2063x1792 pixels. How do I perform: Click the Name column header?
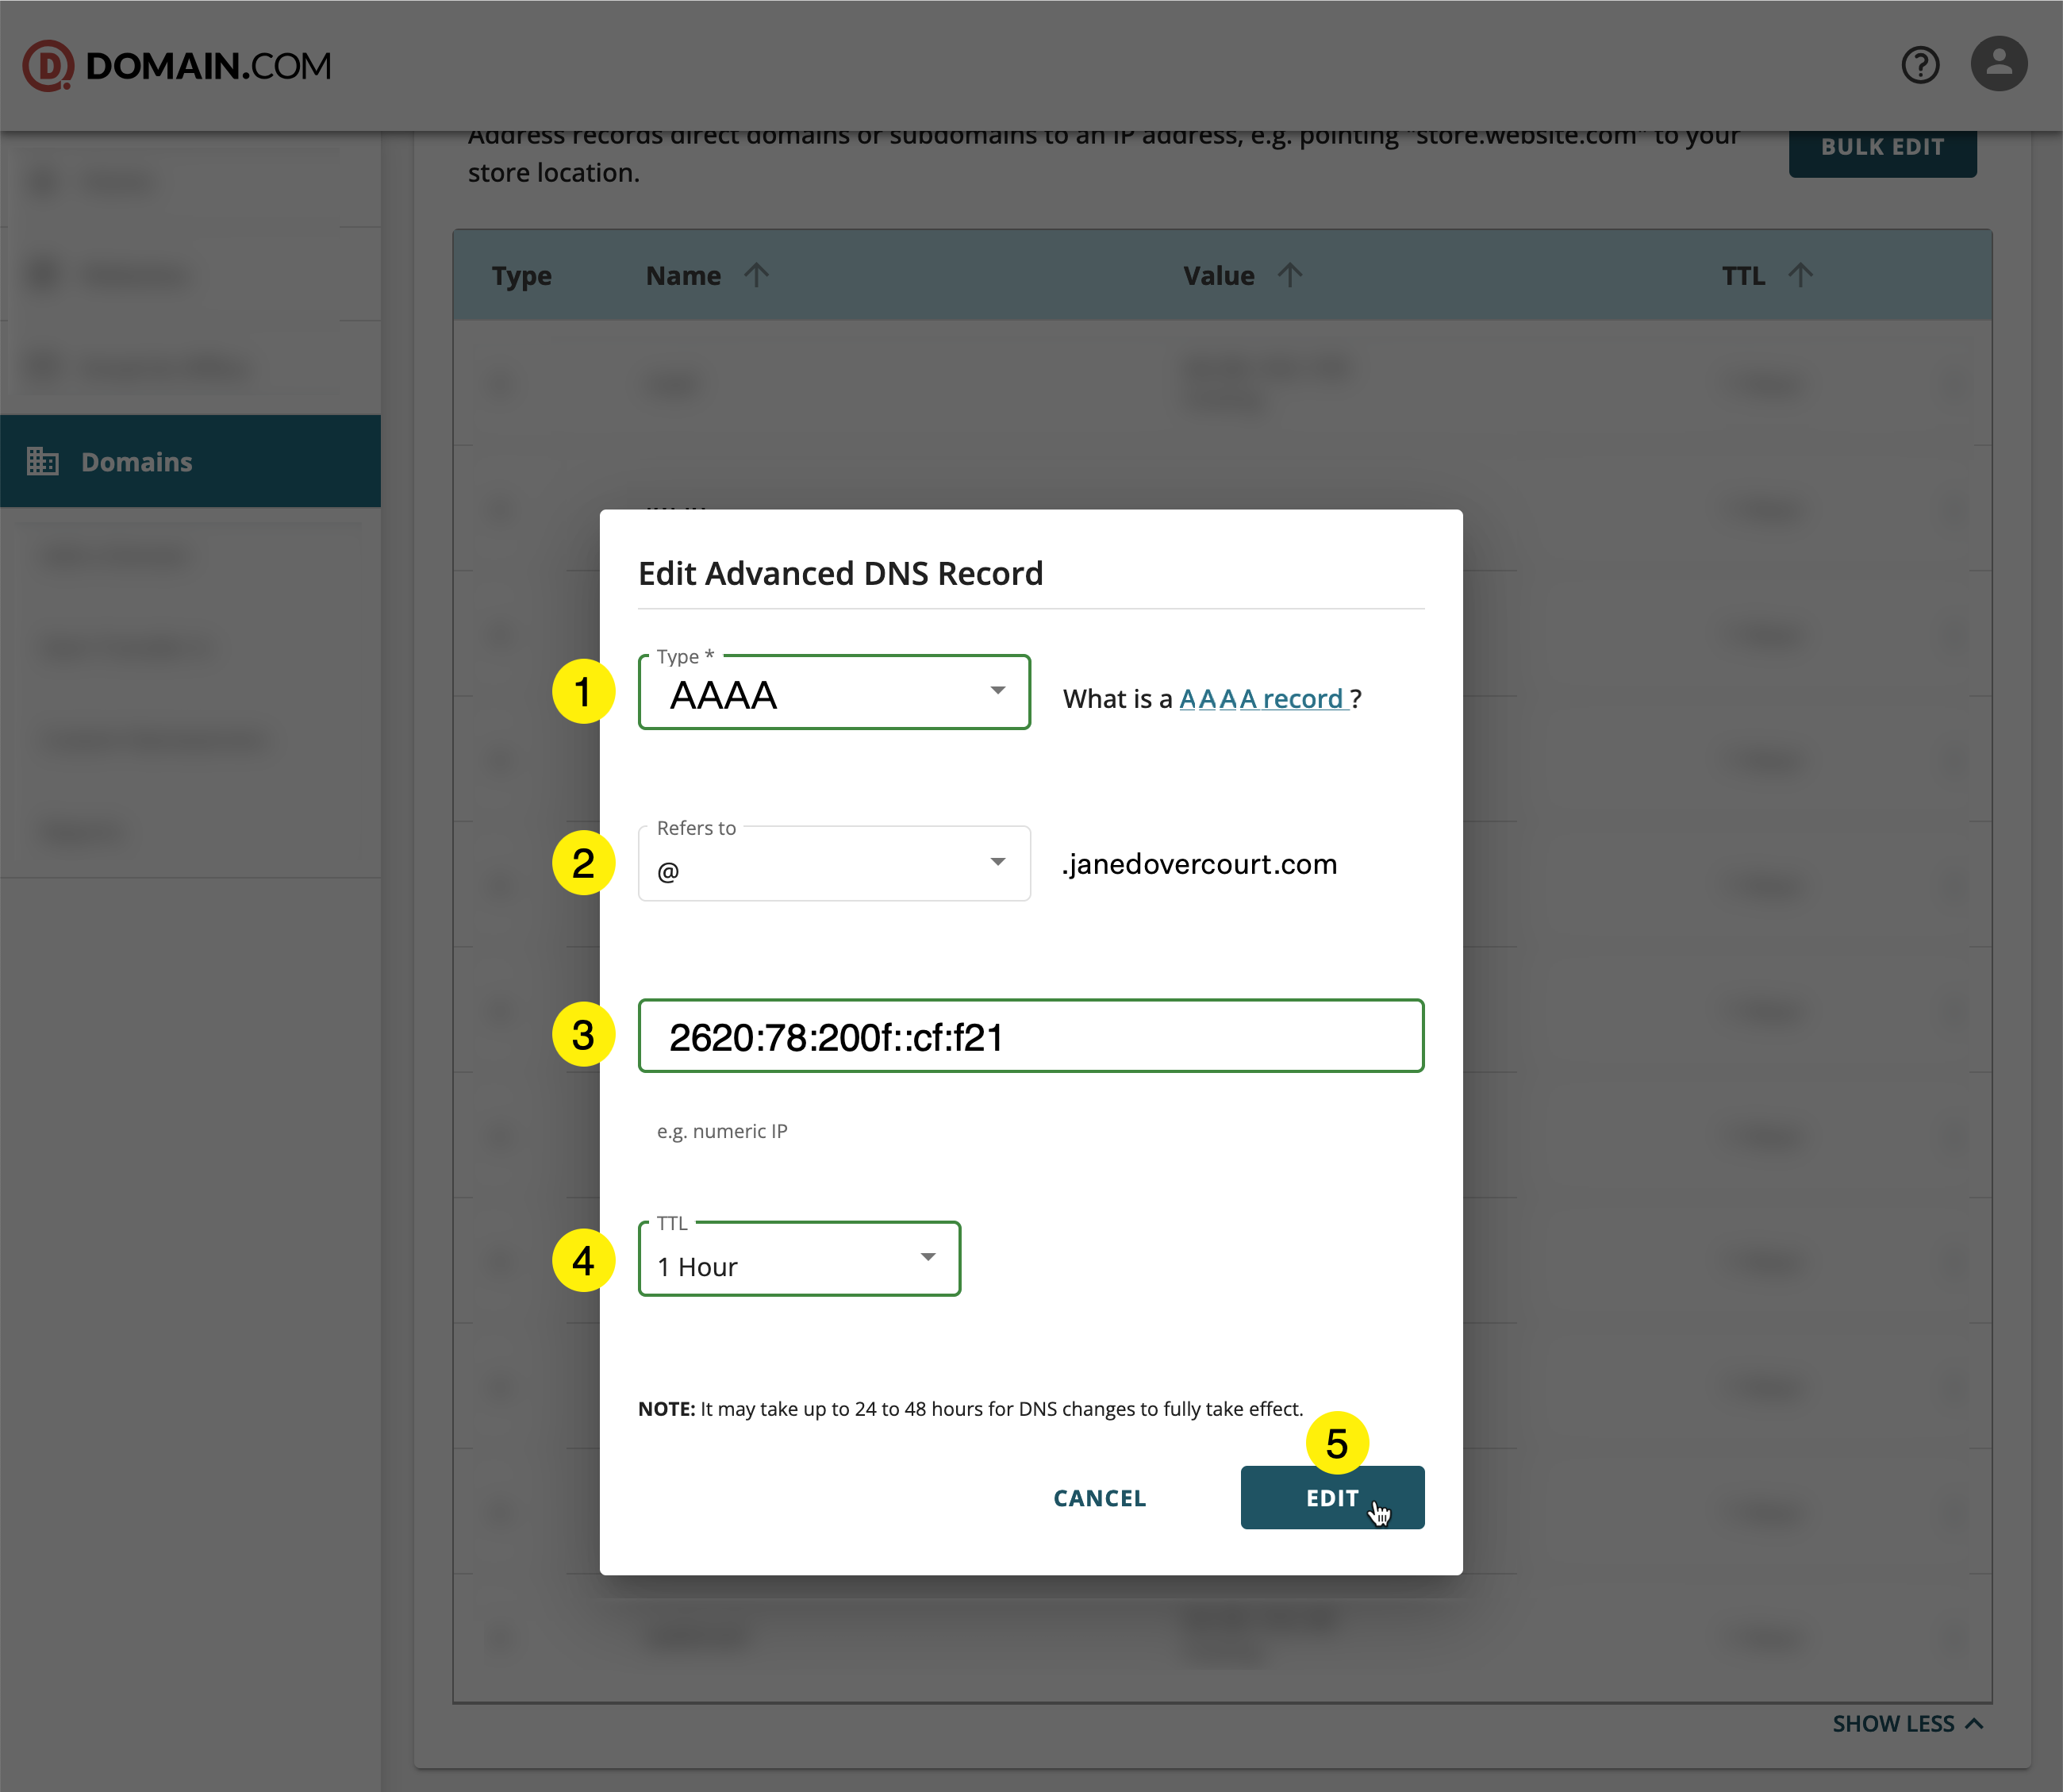[683, 275]
